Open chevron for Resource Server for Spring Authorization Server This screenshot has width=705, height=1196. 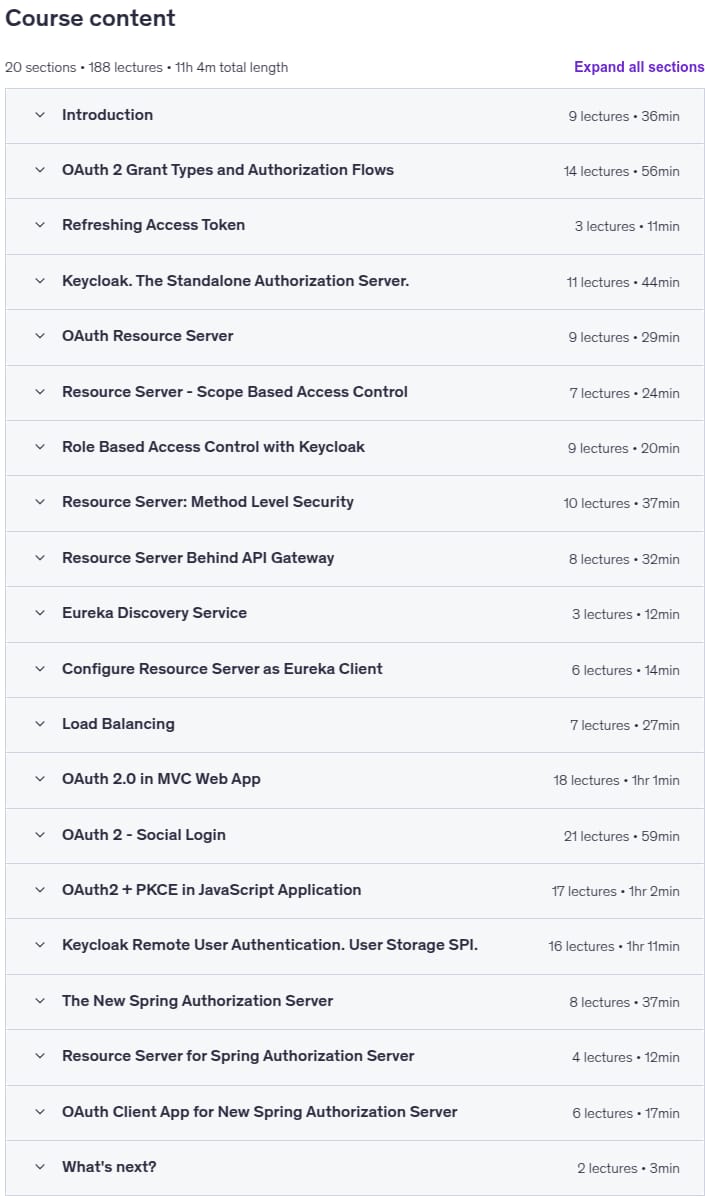(x=40, y=1056)
